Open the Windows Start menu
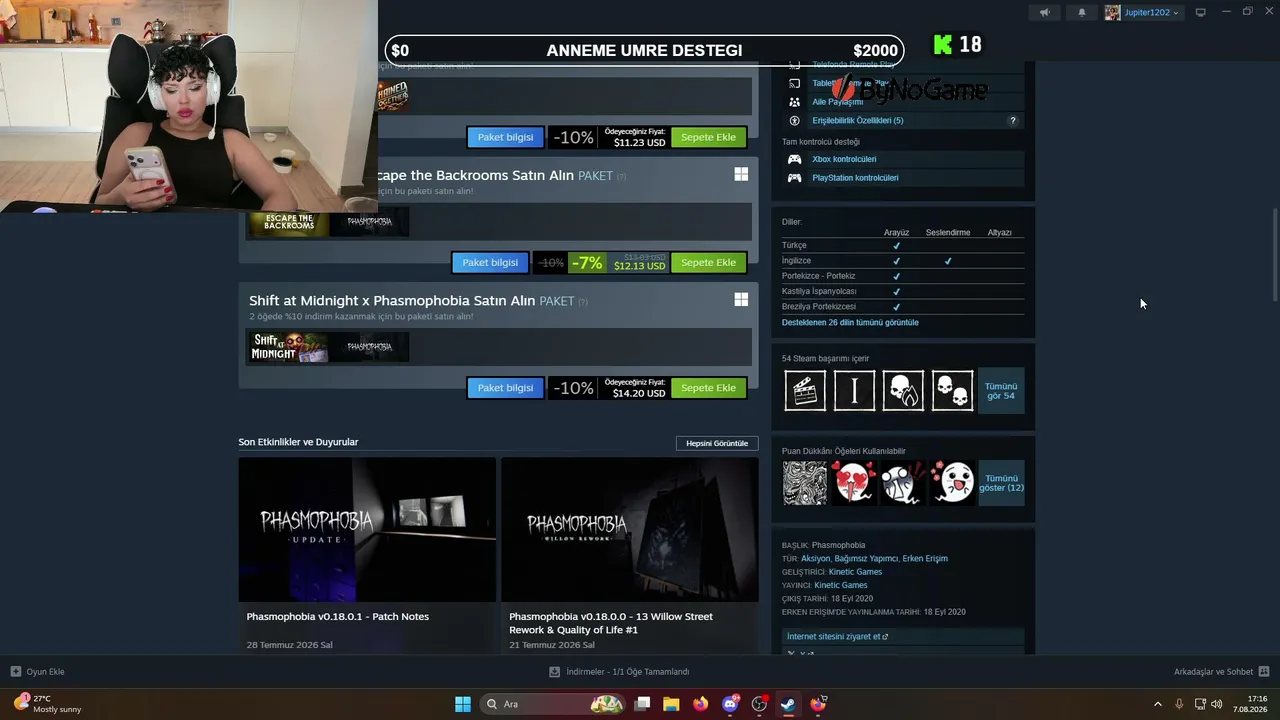The width and height of the screenshot is (1280, 720). [463, 704]
